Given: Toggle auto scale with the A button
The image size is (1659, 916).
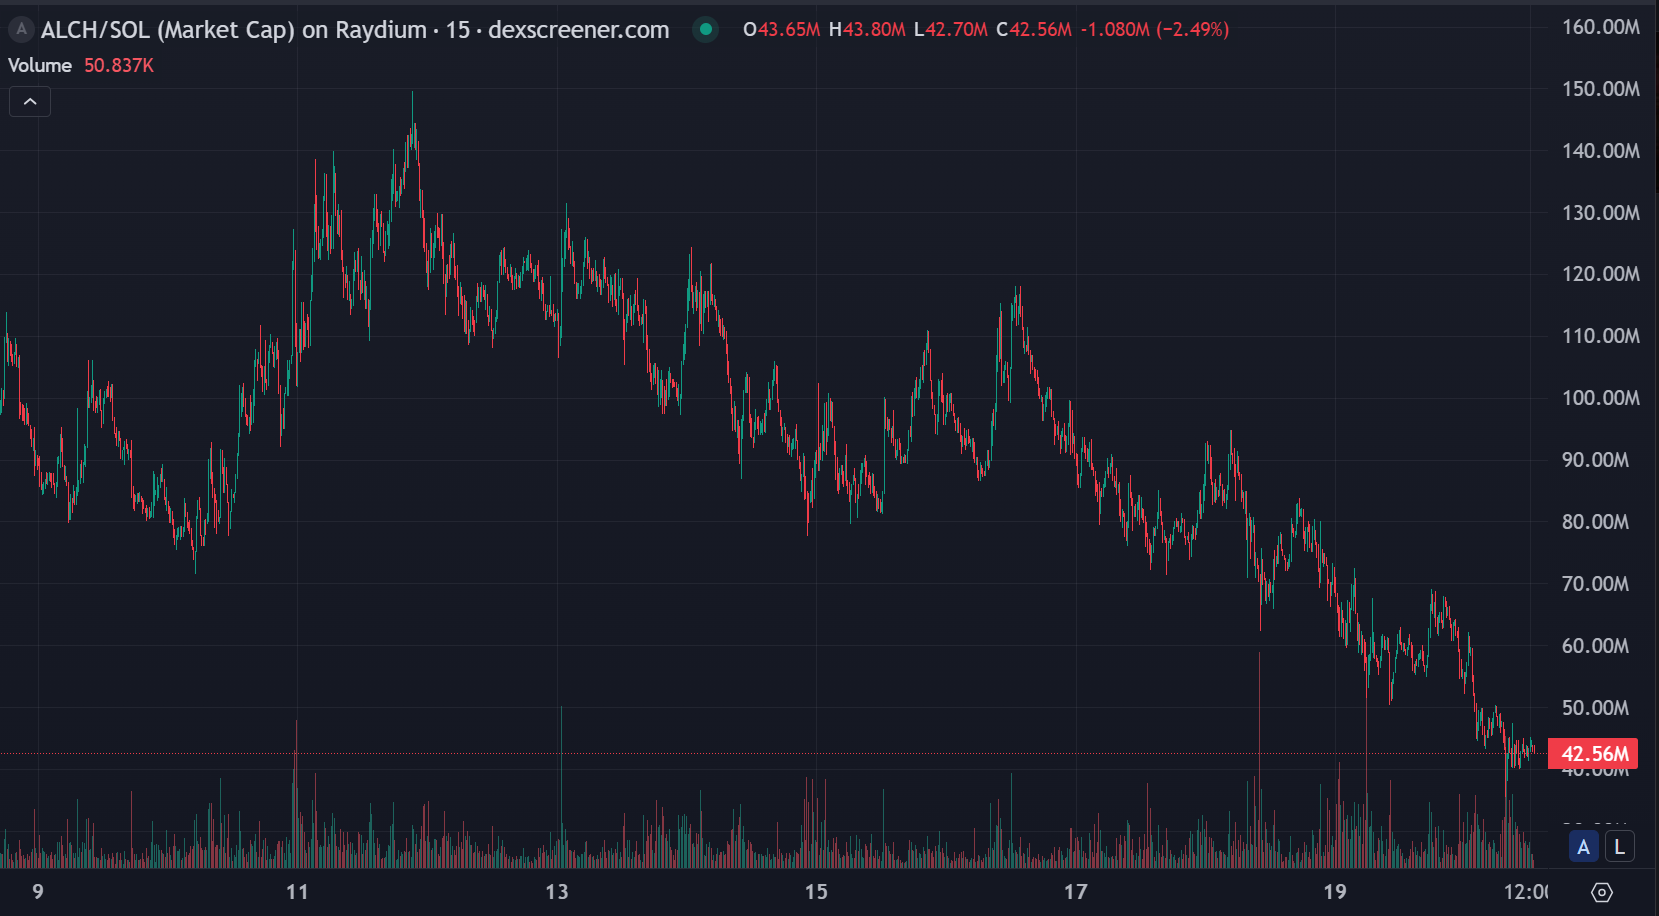Looking at the screenshot, I should coord(1583,847).
